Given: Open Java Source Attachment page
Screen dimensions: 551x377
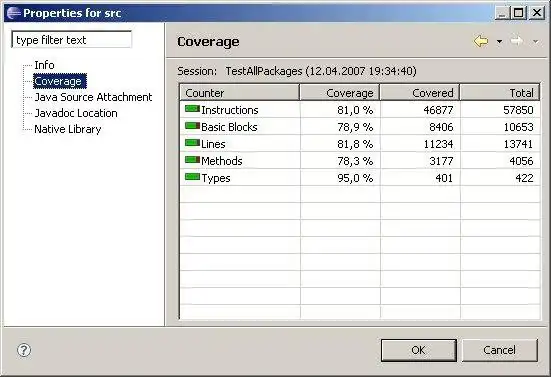Looking at the screenshot, I should coord(93,97).
